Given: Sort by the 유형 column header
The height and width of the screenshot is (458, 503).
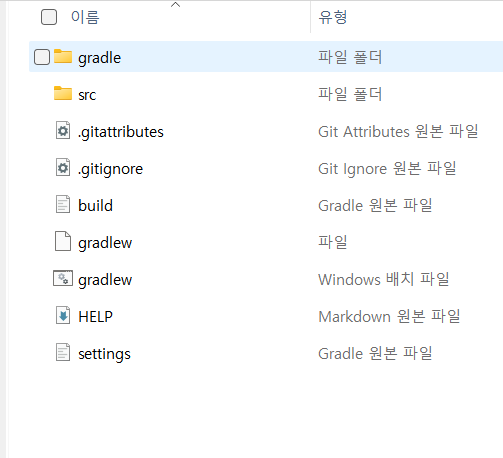Looking at the screenshot, I should (333, 17).
